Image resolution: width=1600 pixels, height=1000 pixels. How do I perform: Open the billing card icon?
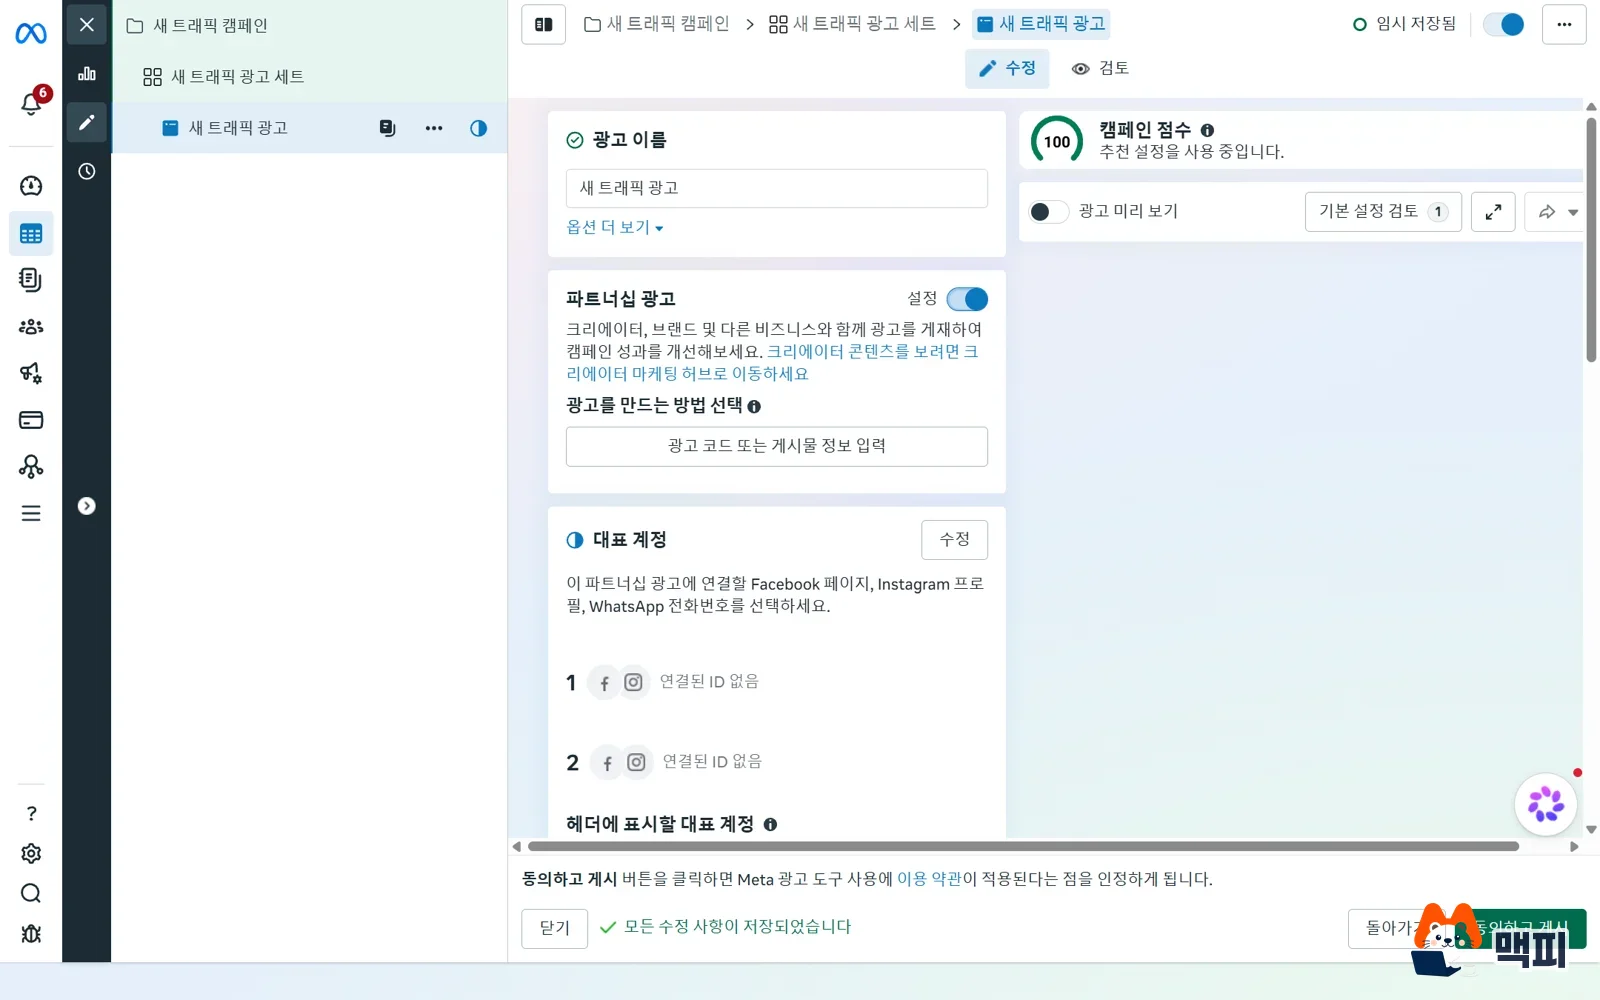click(x=31, y=420)
